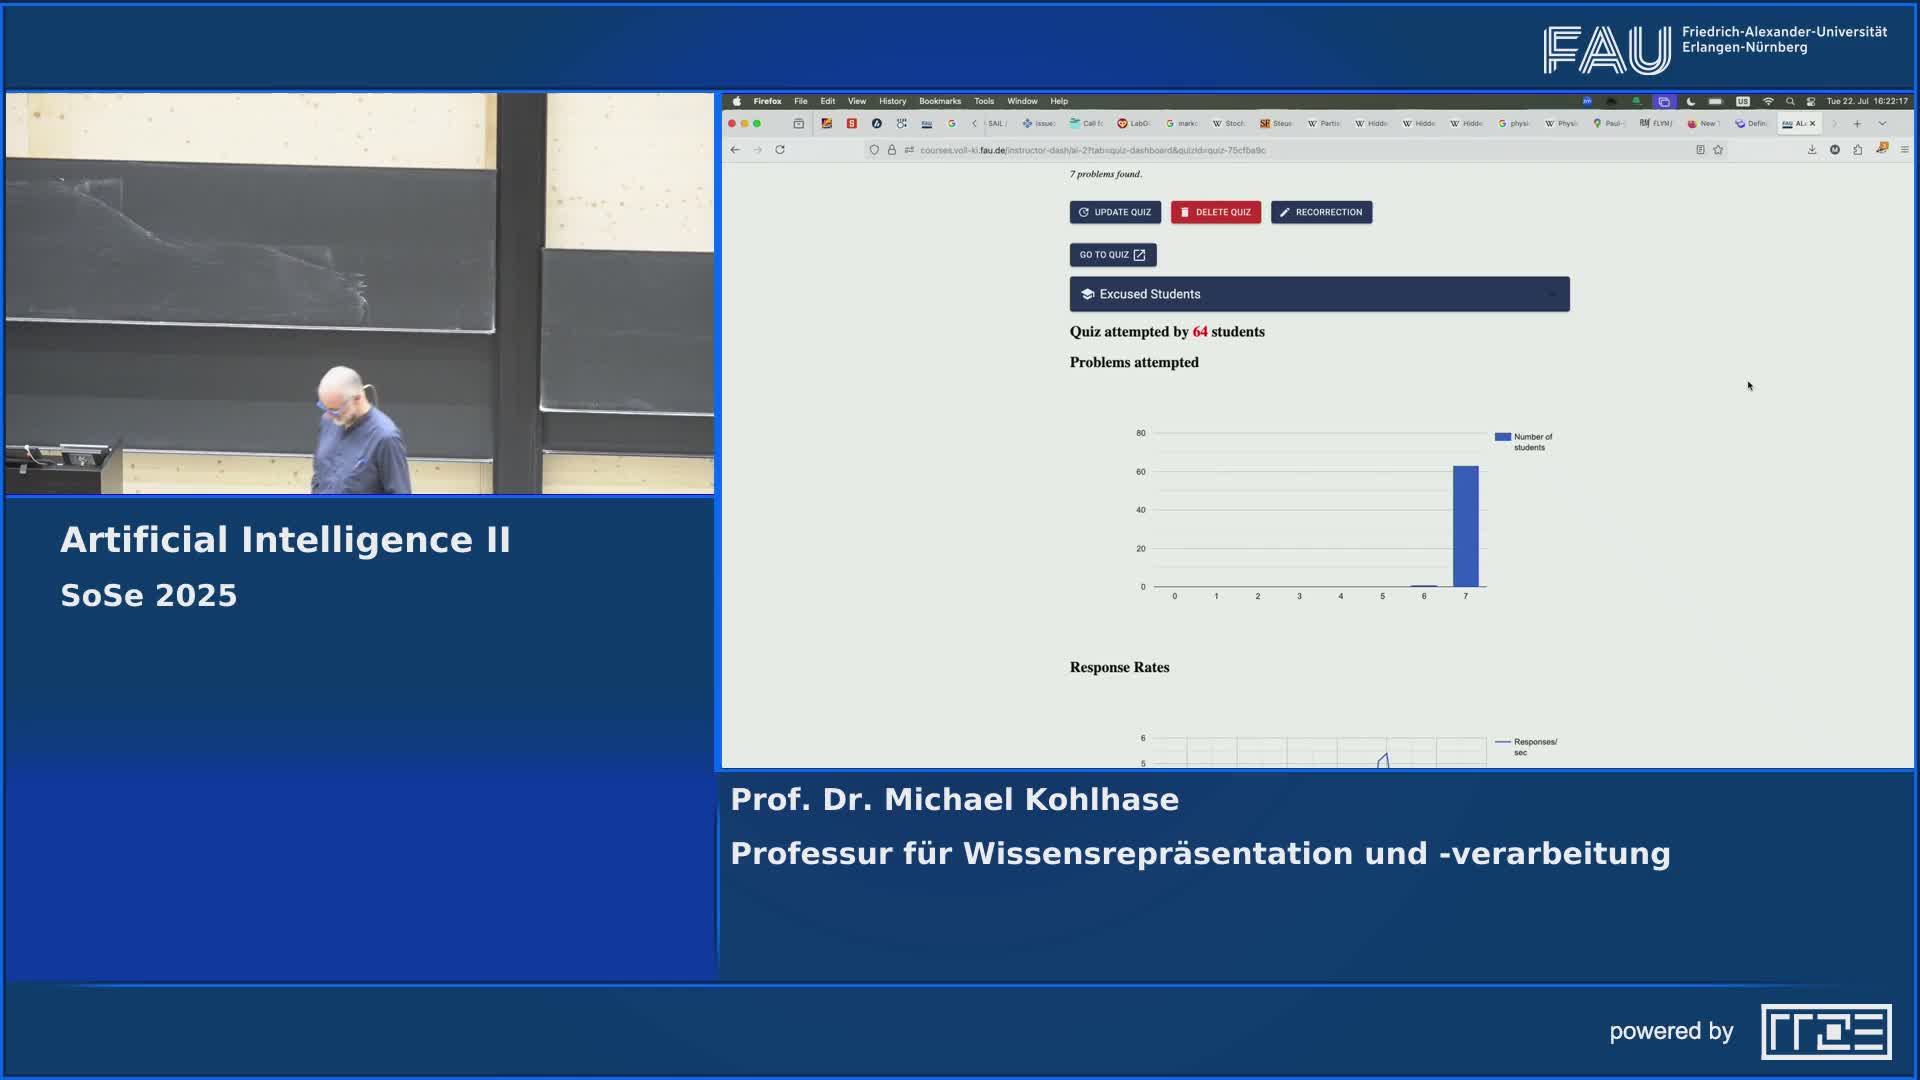Click the graduation cap icon beside Excused Students

[x=1087, y=293]
